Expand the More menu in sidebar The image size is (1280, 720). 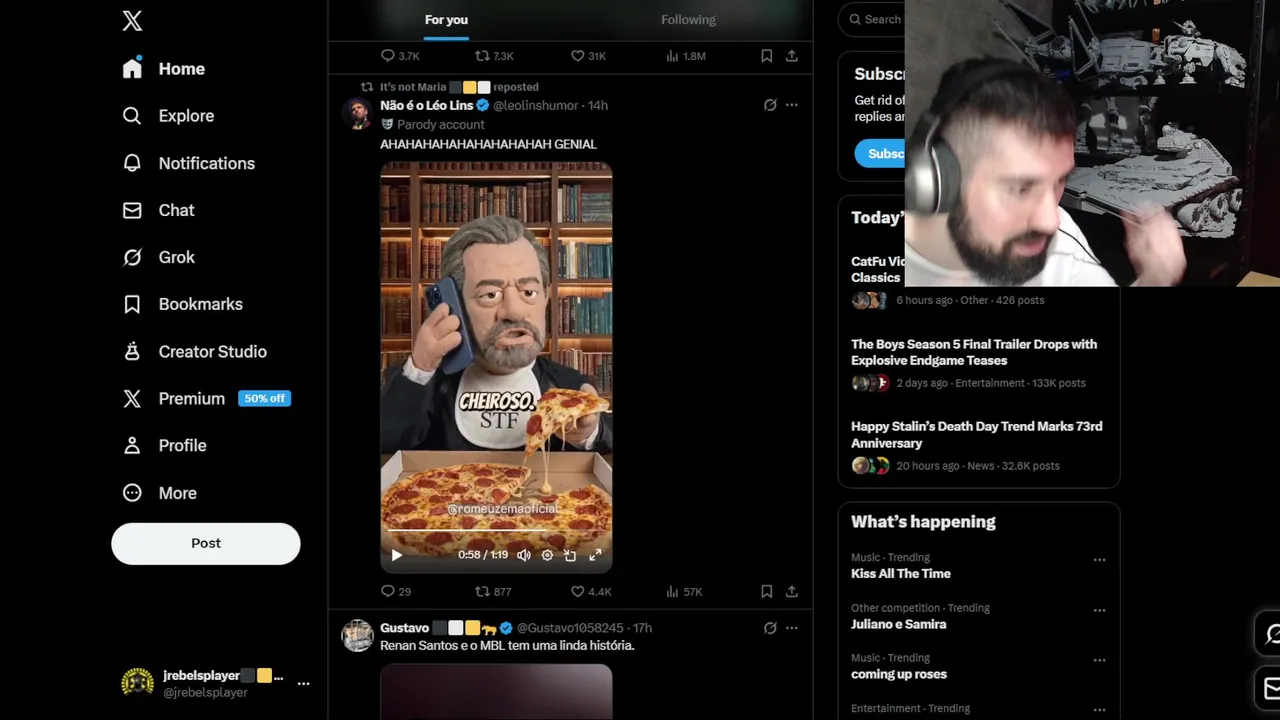[x=159, y=493]
